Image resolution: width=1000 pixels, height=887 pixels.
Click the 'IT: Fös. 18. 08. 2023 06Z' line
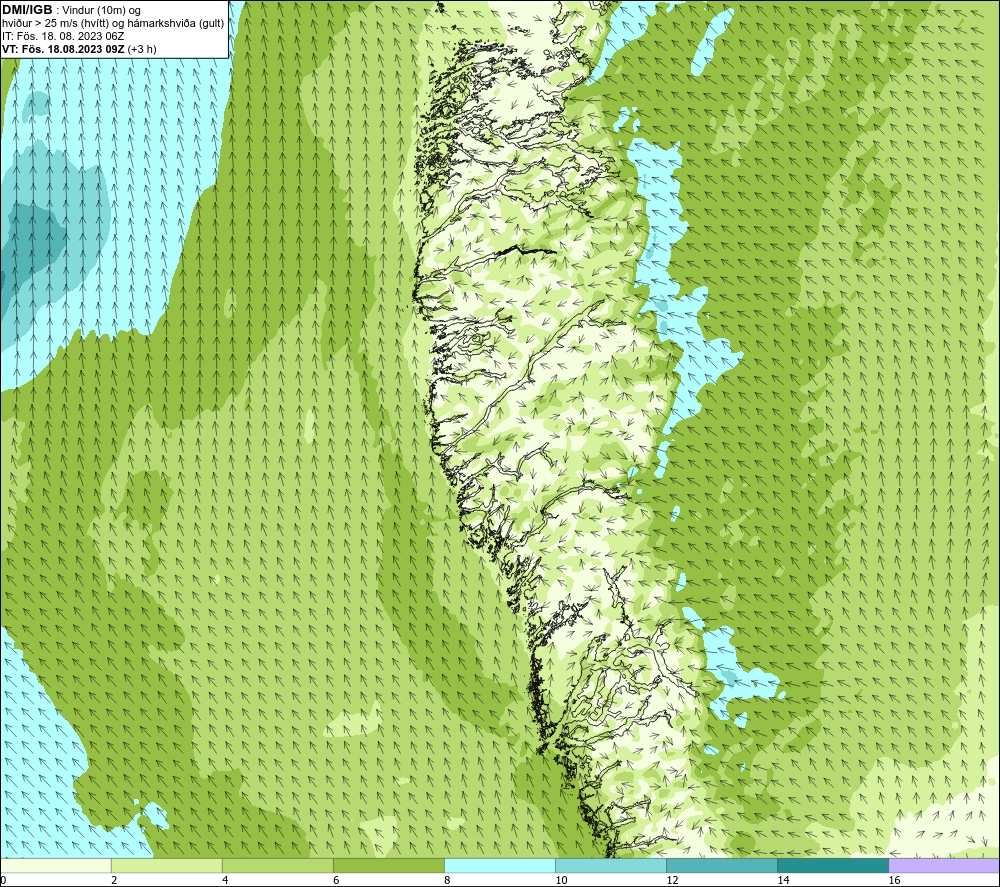pos(63,36)
